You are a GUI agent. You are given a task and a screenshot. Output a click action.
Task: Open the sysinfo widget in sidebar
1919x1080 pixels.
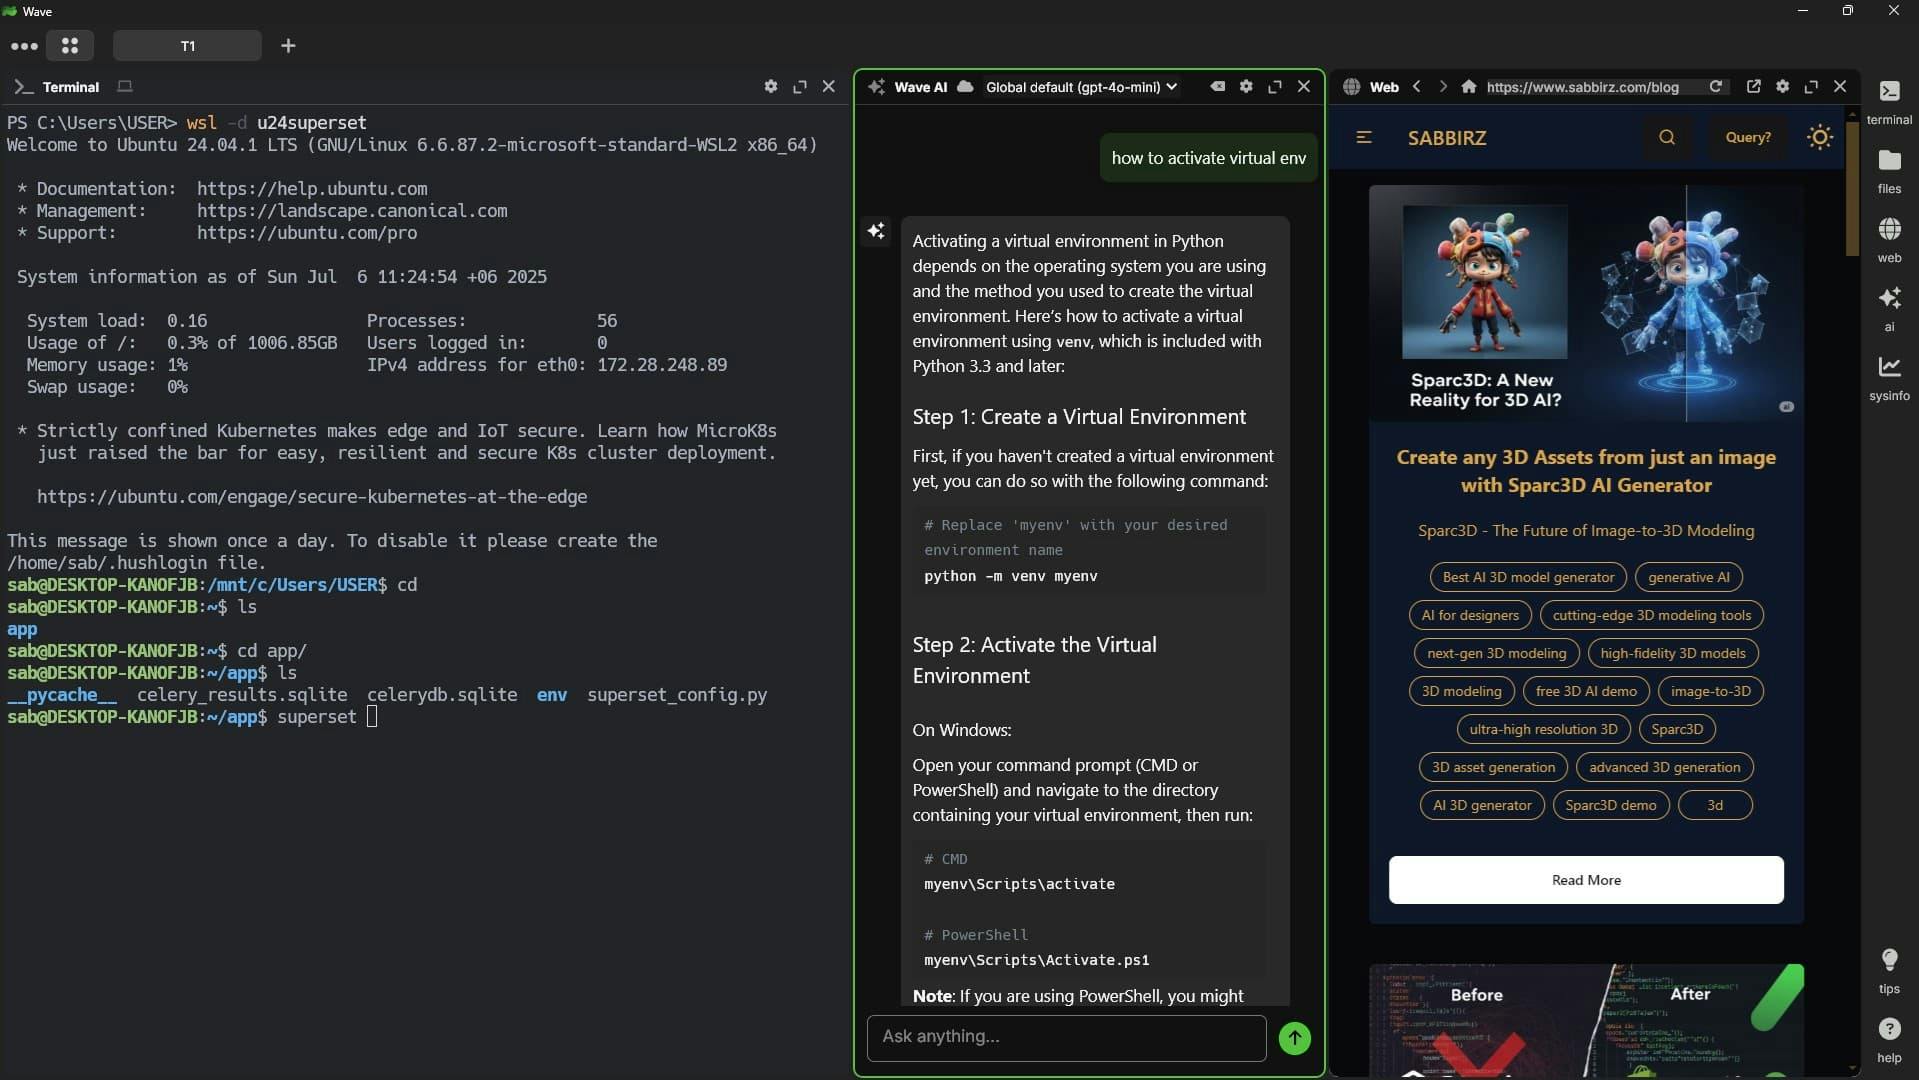(1889, 377)
